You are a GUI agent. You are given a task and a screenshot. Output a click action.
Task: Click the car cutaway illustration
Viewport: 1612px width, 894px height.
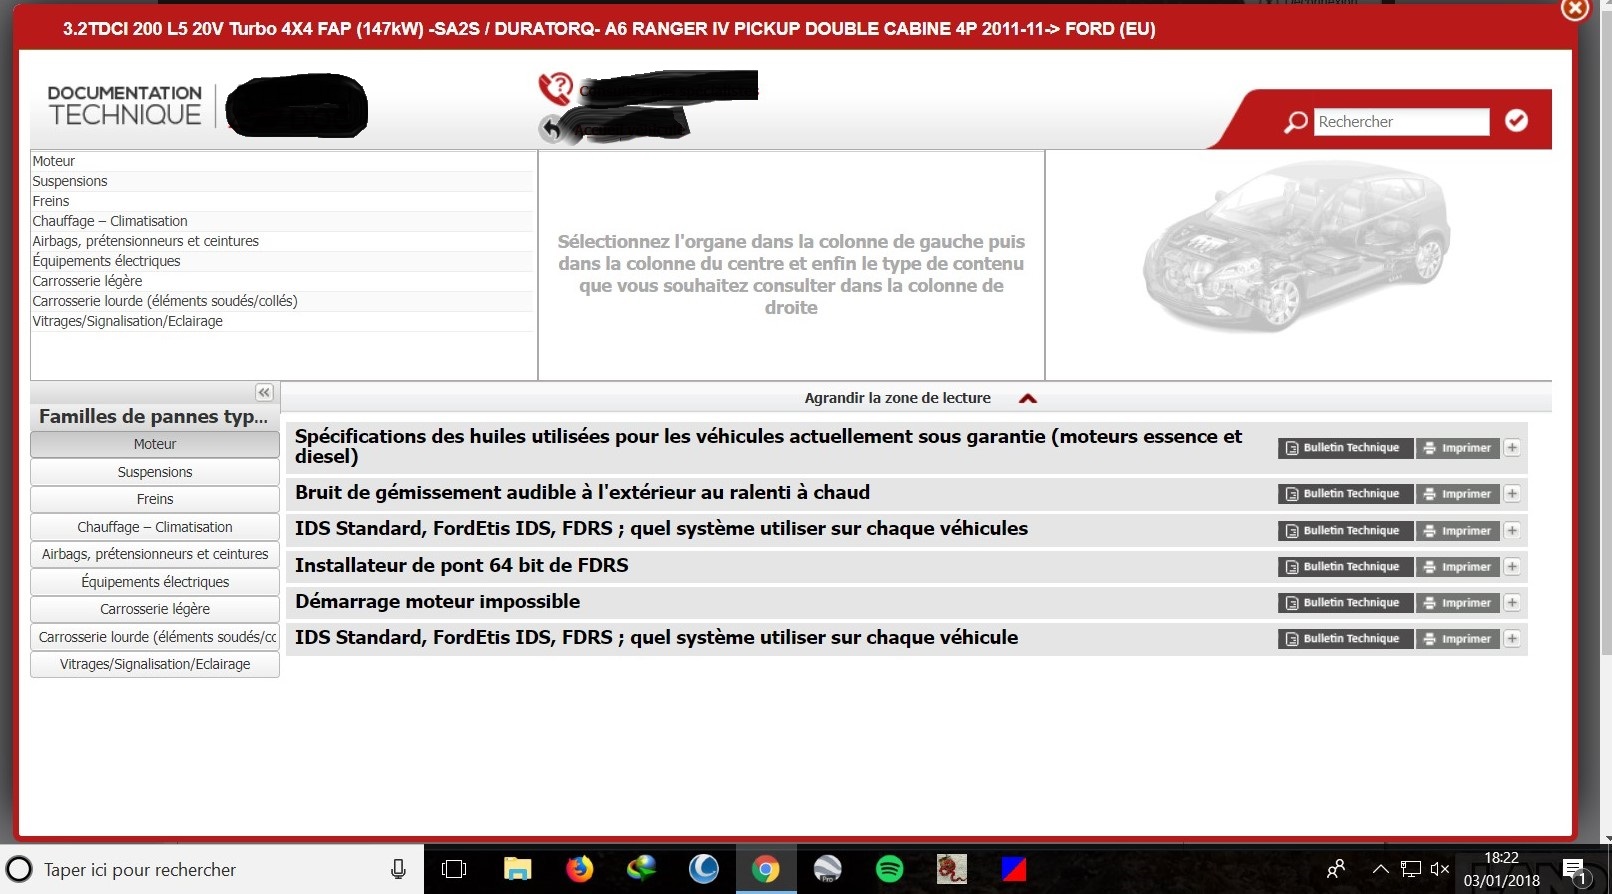point(1297,246)
